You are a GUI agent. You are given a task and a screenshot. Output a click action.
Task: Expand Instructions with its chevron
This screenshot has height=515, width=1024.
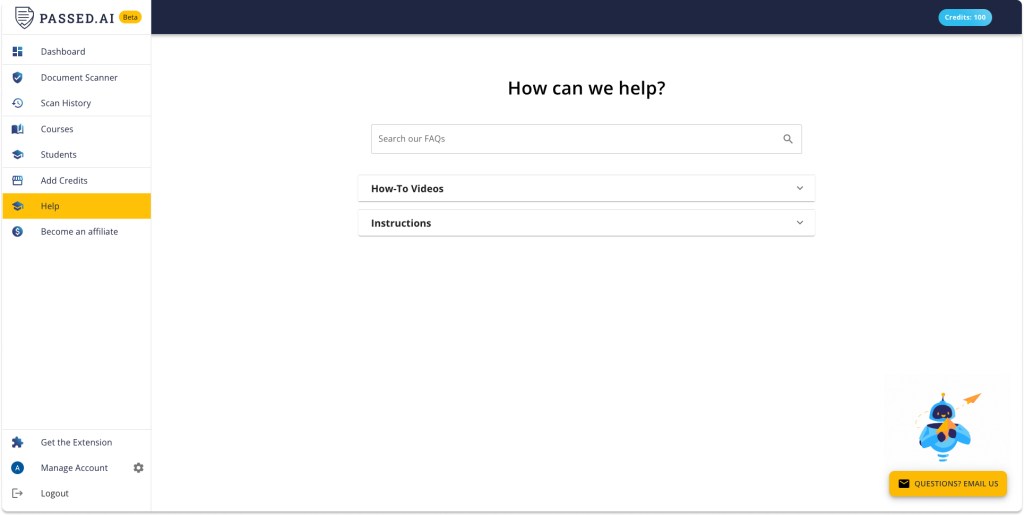(x=800, y=223)
